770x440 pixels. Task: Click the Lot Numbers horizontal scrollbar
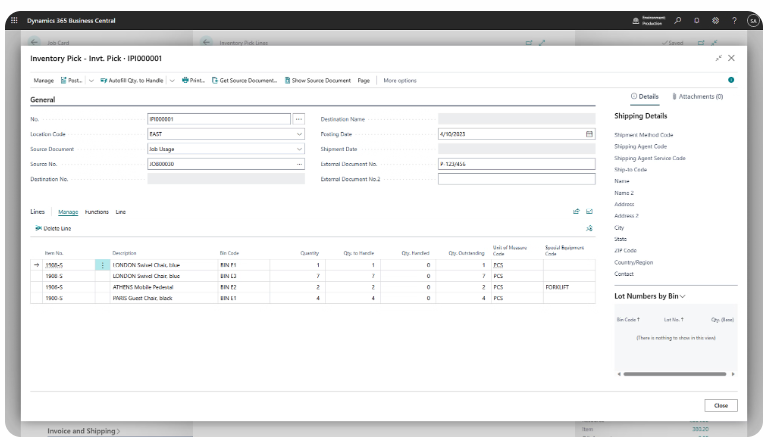[675, 374]
